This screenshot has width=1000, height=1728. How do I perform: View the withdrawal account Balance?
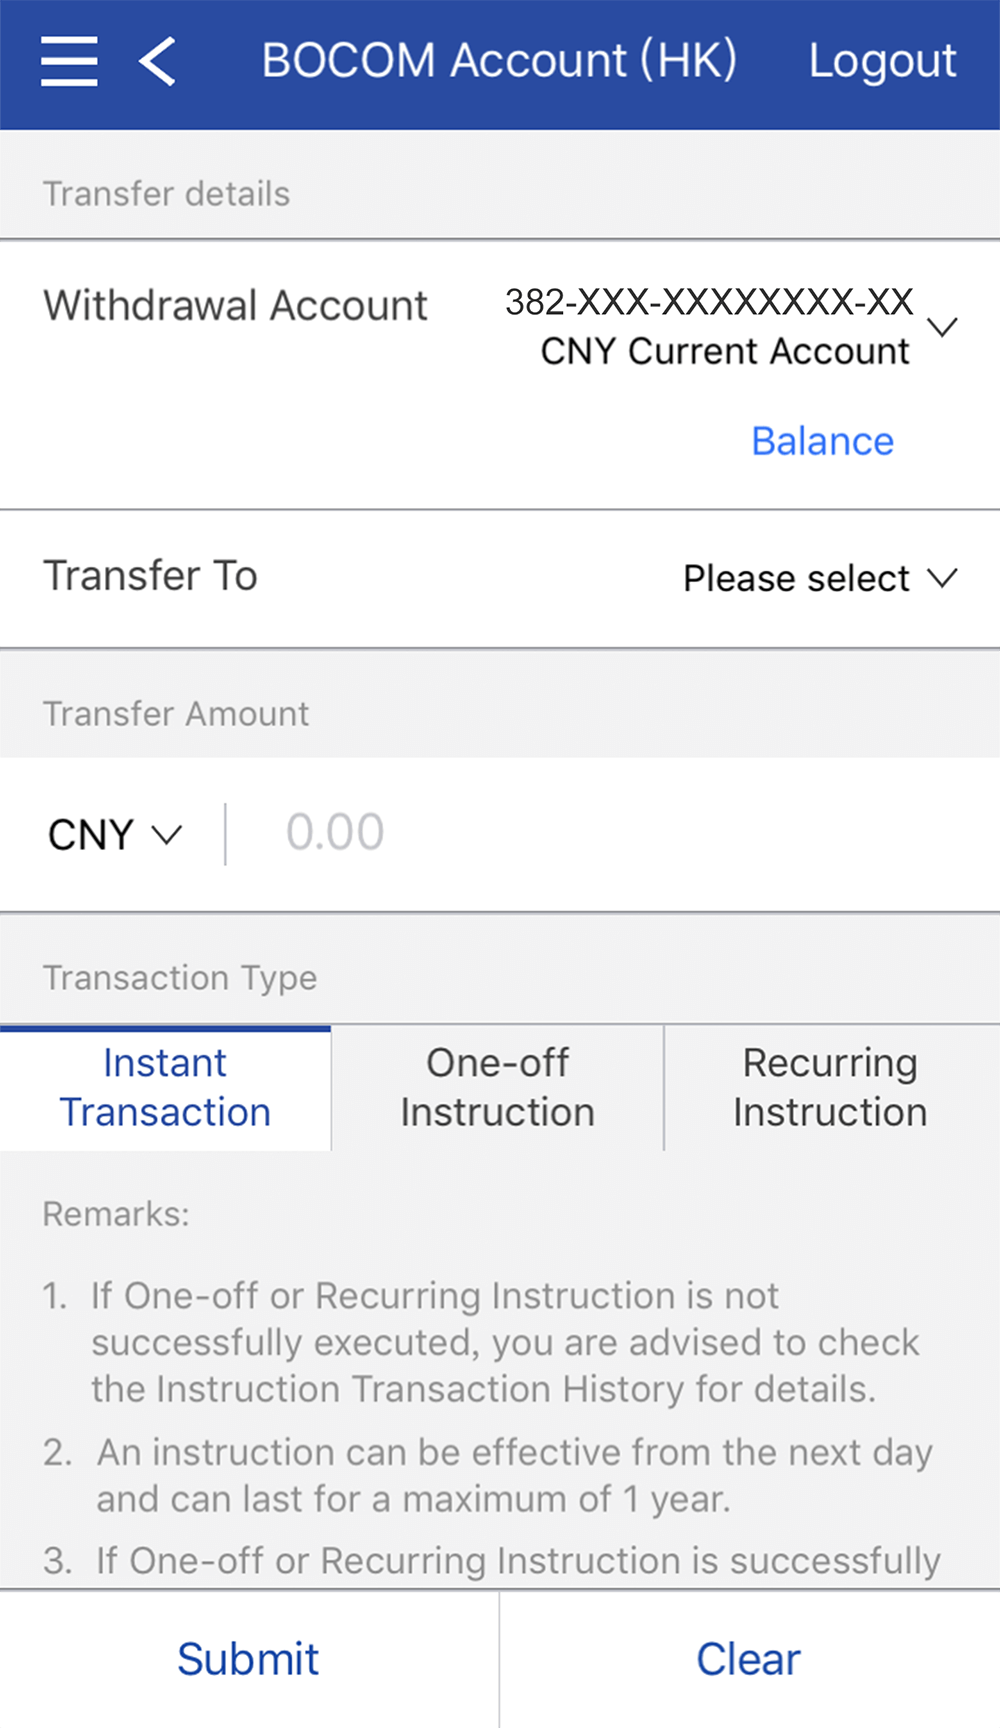tap(822, 441)
